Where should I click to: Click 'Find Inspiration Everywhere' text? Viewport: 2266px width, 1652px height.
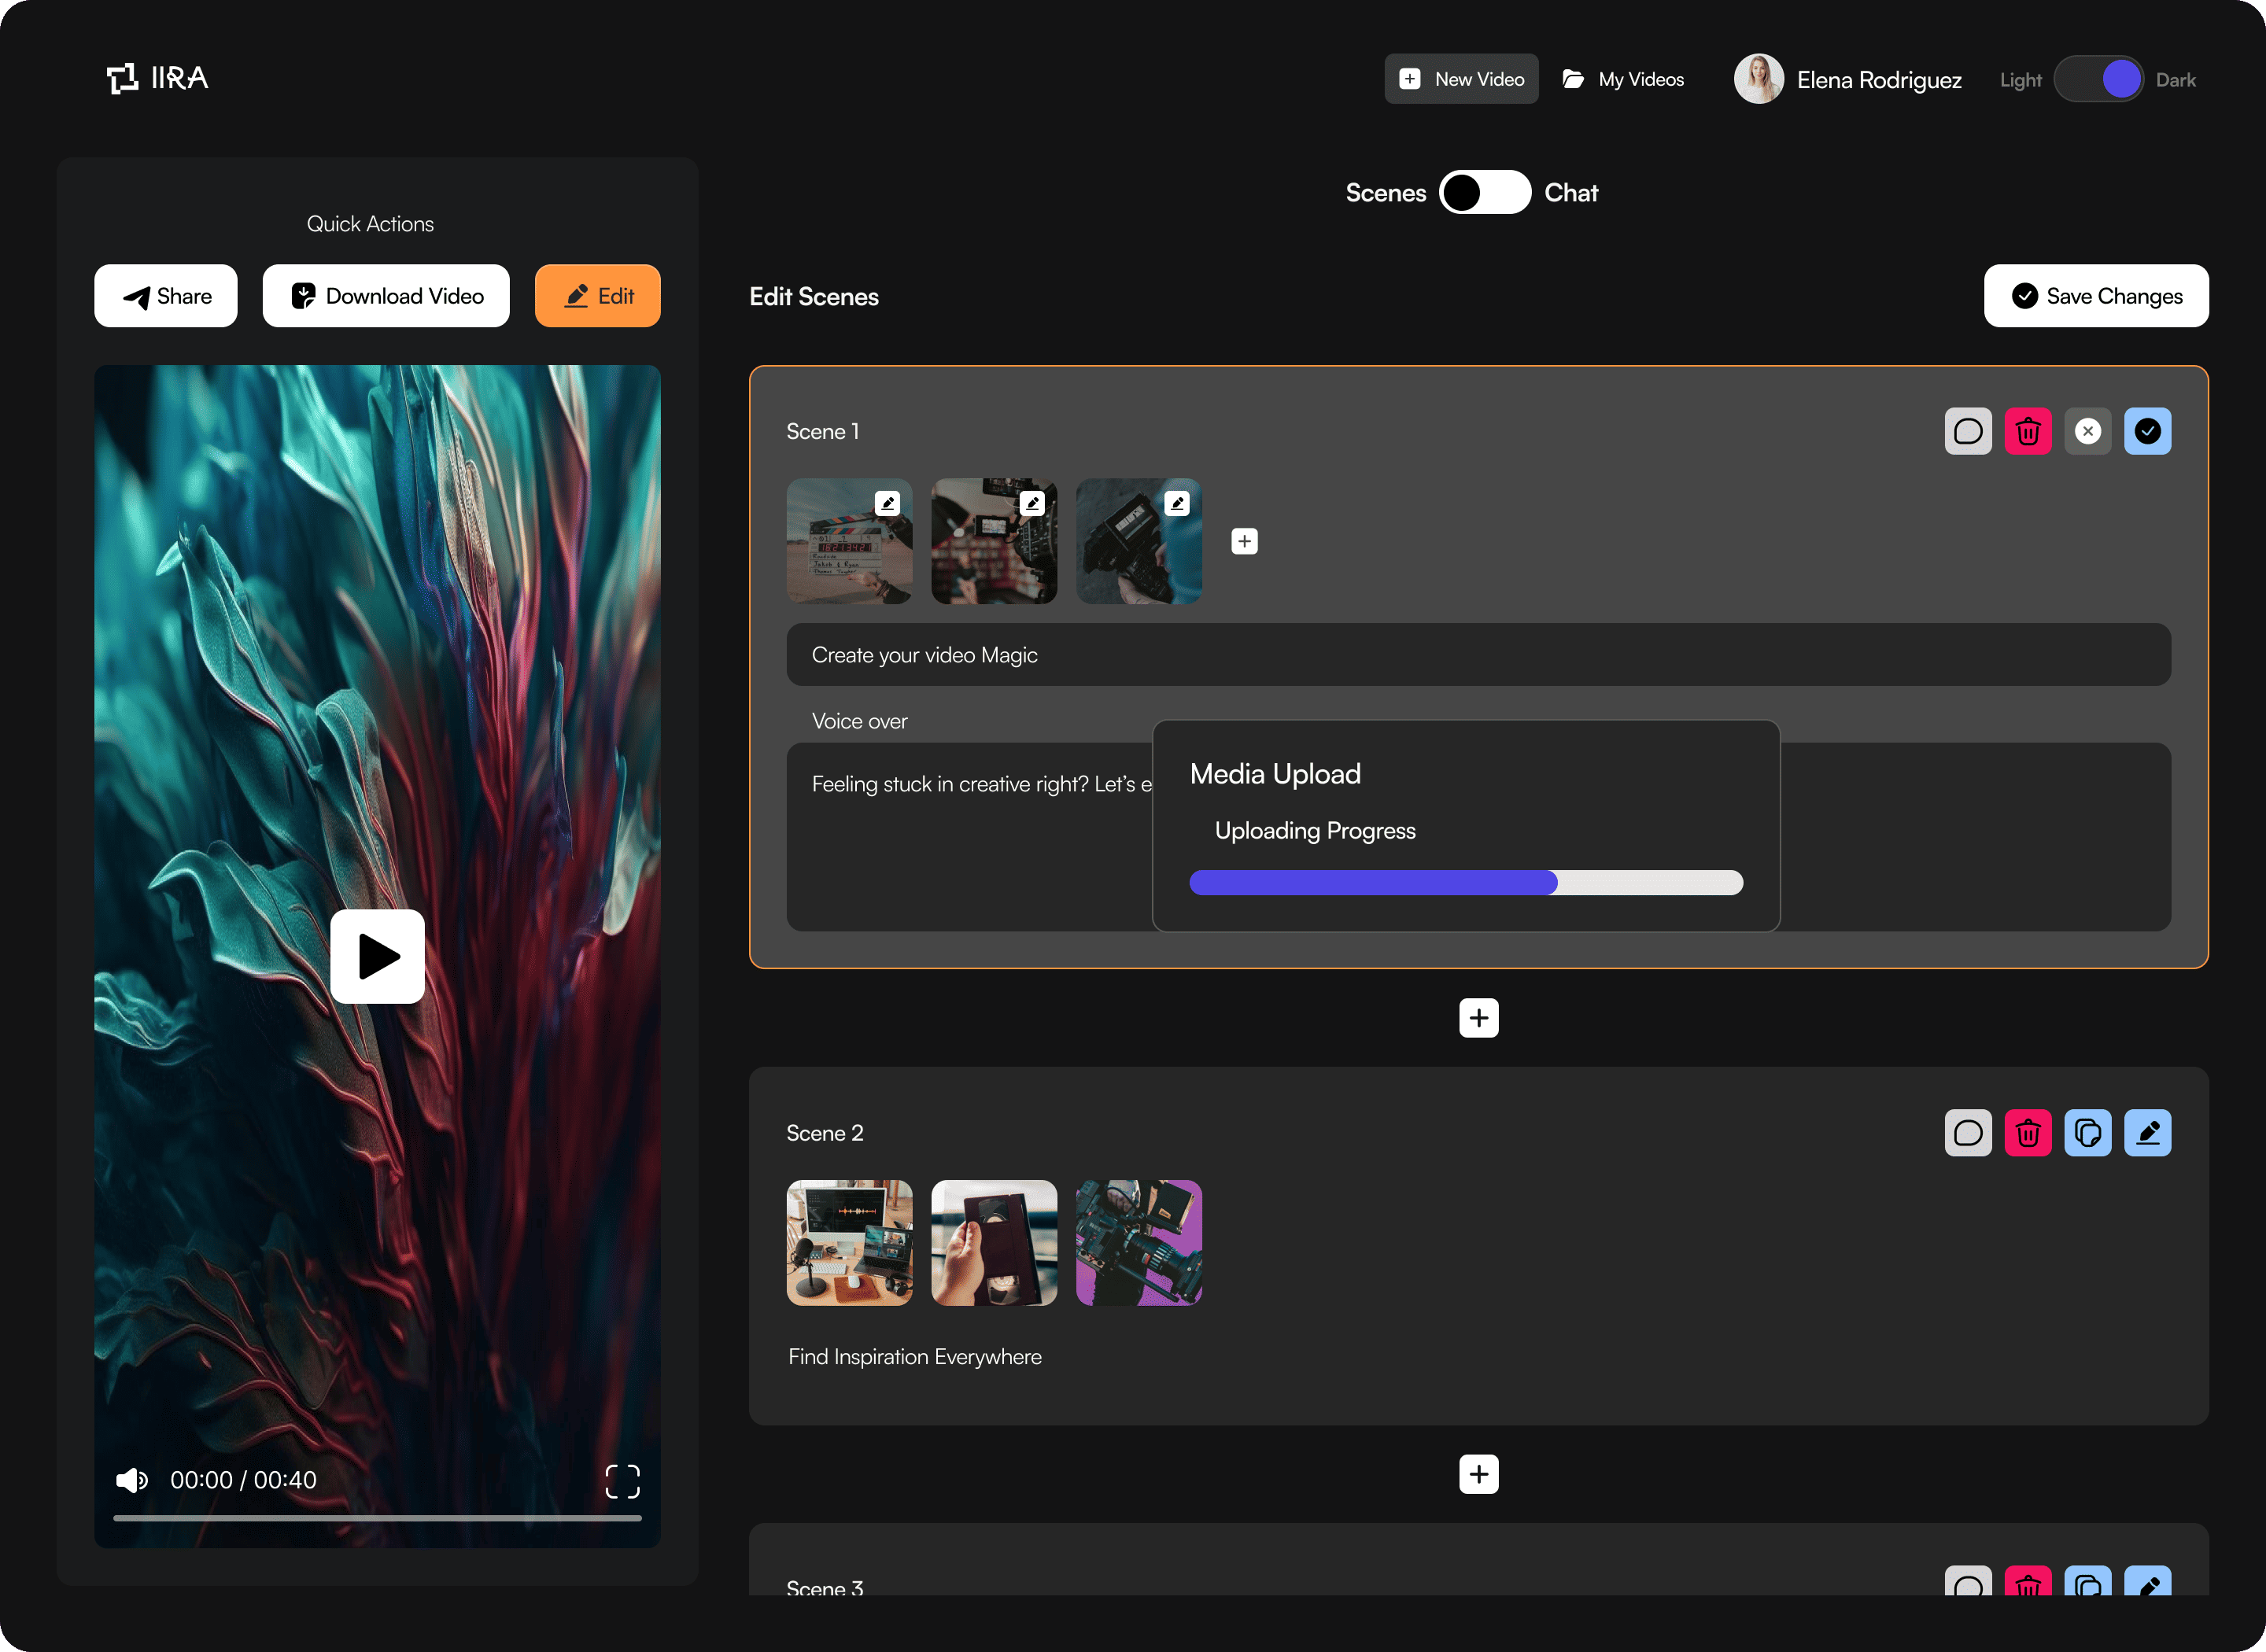click(x=915, y=1357)
